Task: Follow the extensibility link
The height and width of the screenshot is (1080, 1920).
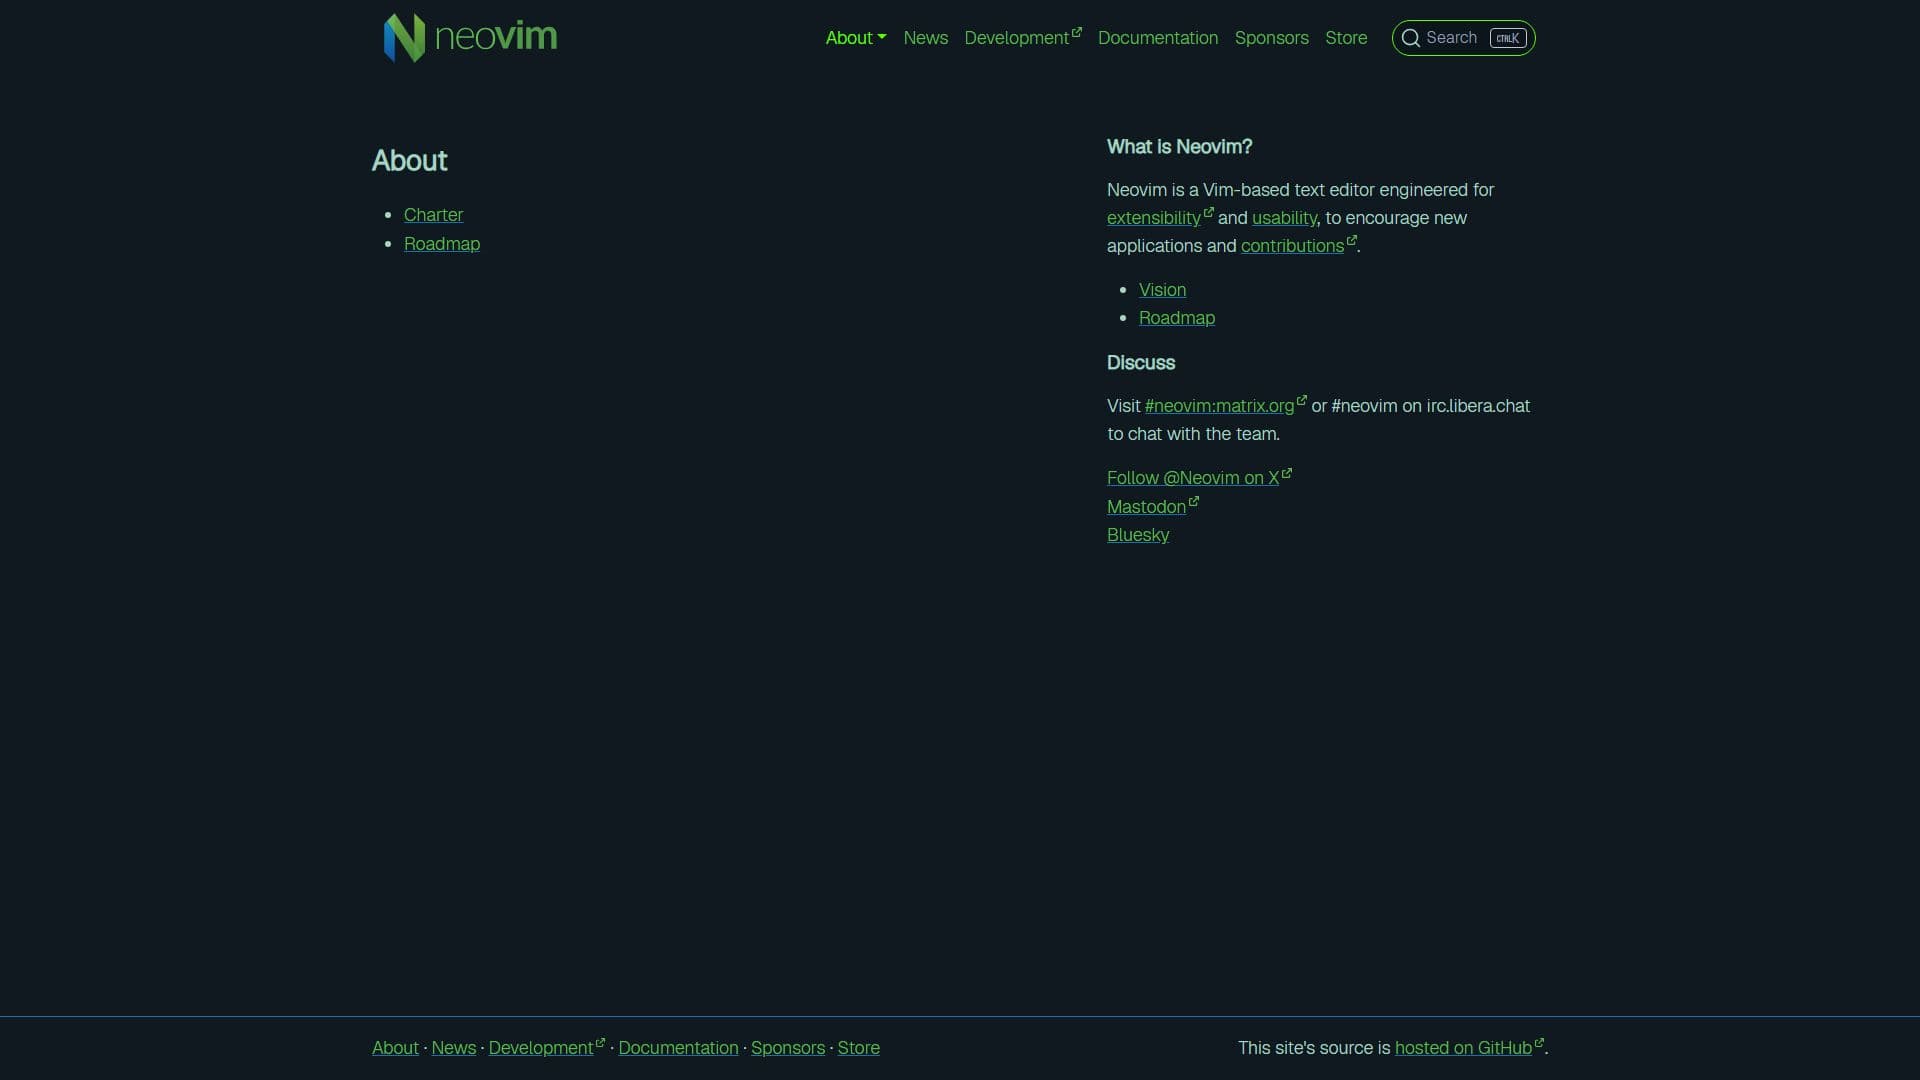Action: click(x=1160, y=218)
